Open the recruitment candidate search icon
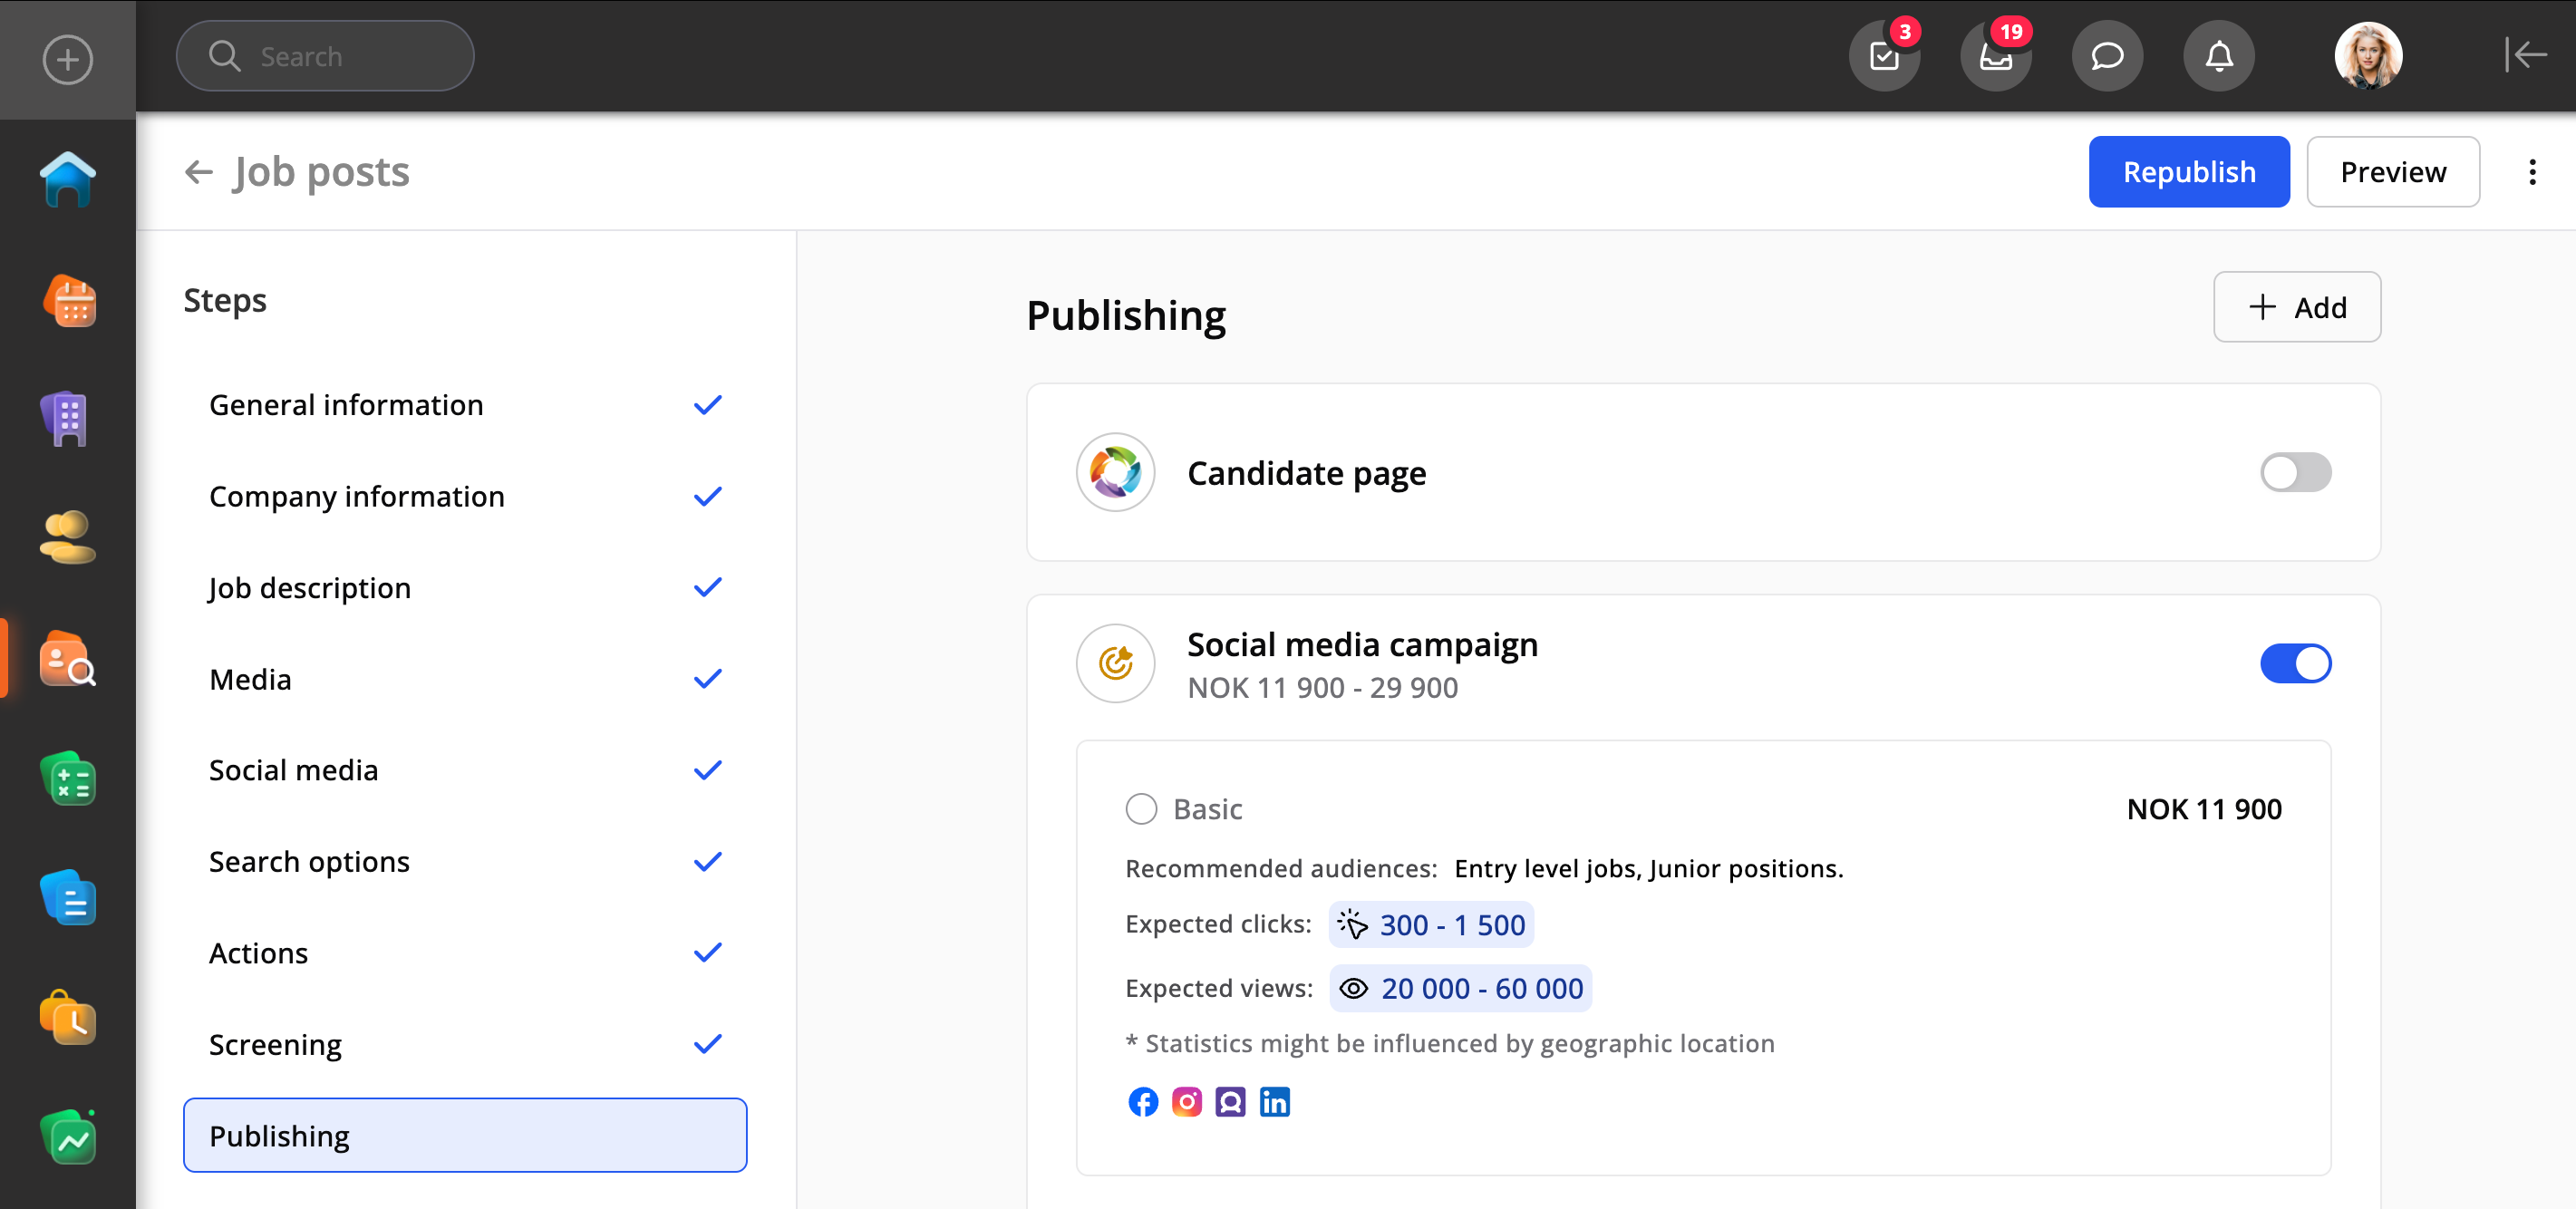2576x1209 pixels. [67, 660]
